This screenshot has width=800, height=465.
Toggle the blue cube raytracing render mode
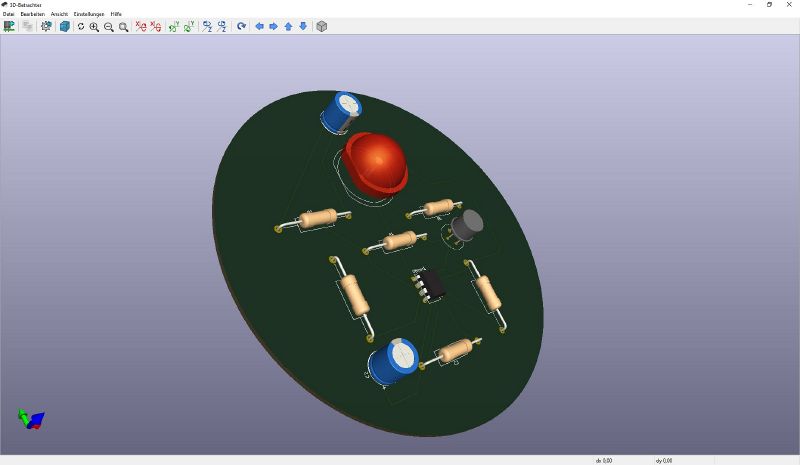tap(64, 26)
